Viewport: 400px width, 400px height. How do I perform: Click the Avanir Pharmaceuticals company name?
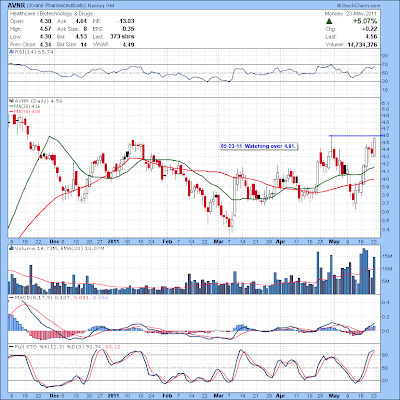[x=55, y=6]
